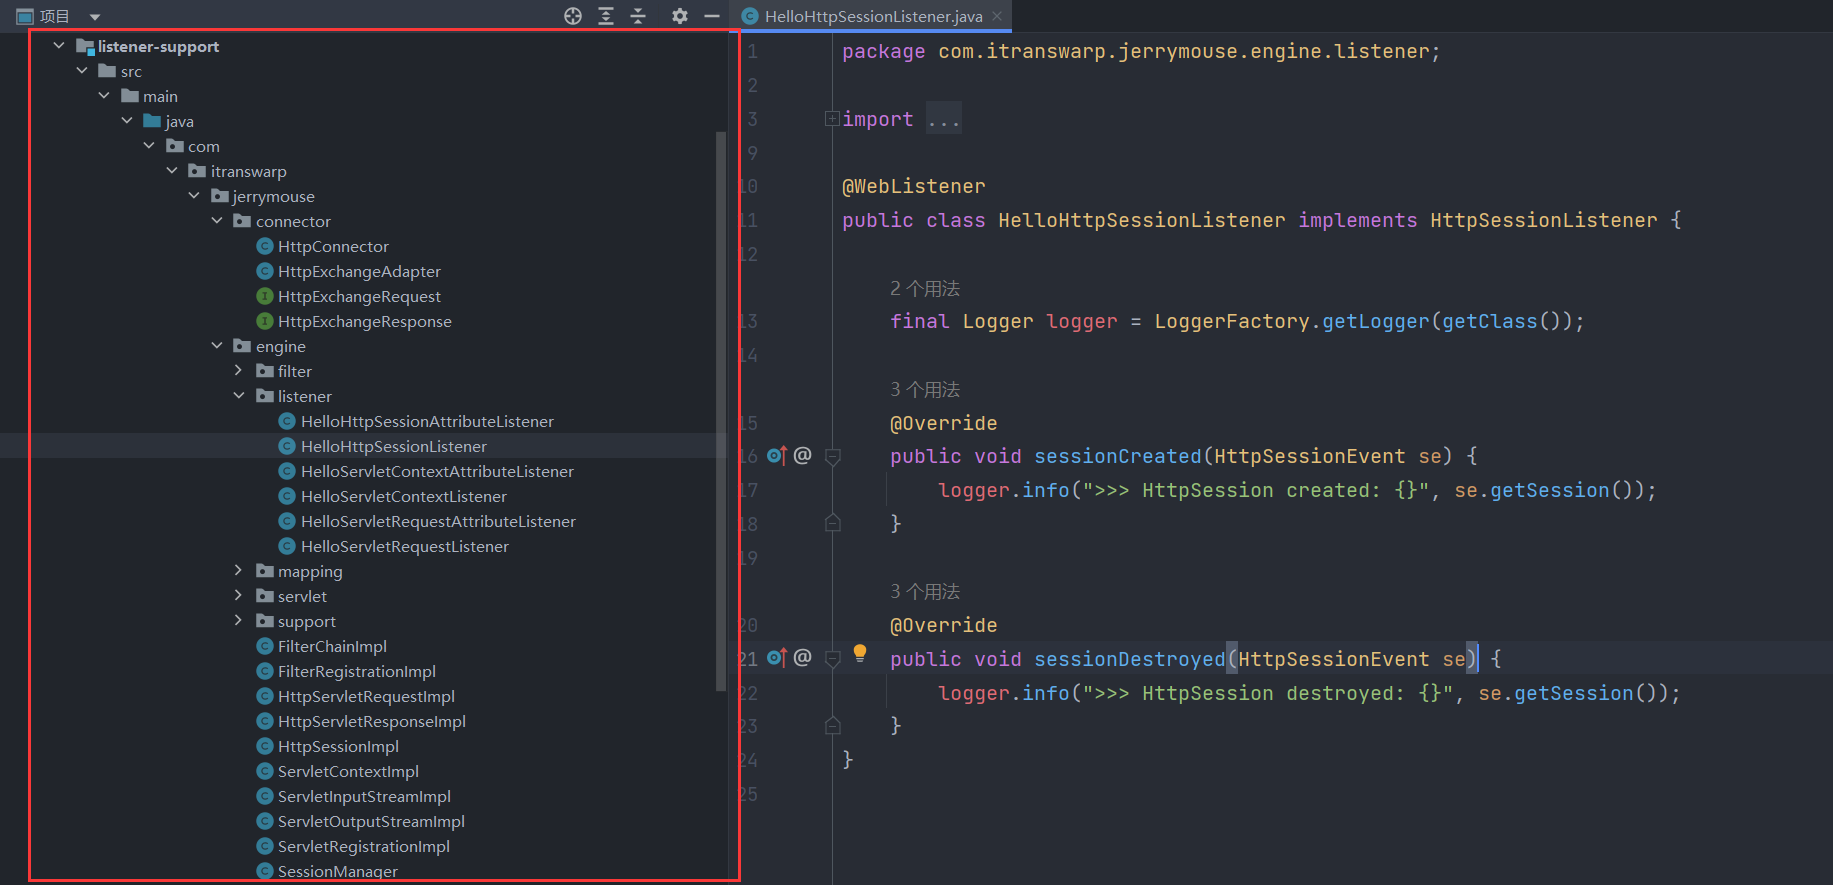1833x885 pixels.
Task: Click the sessionCreated implements-method gutter icon
Action: point(777,456)
